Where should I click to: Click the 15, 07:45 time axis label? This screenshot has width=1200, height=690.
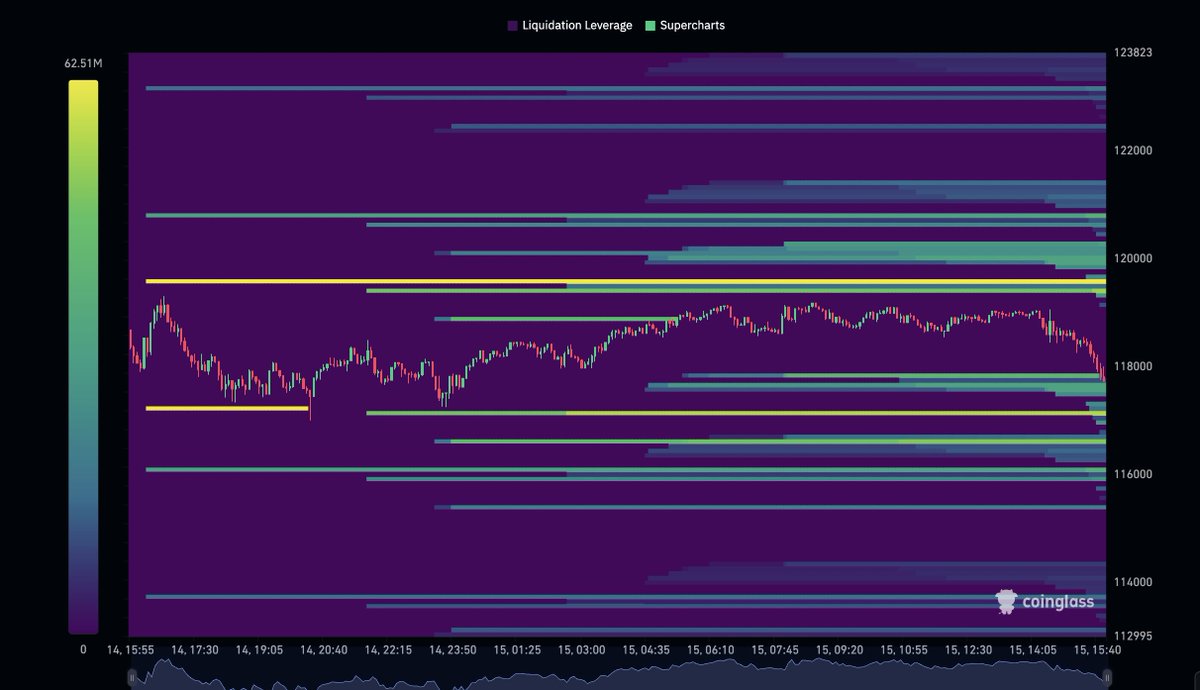[x=776, y=650]
